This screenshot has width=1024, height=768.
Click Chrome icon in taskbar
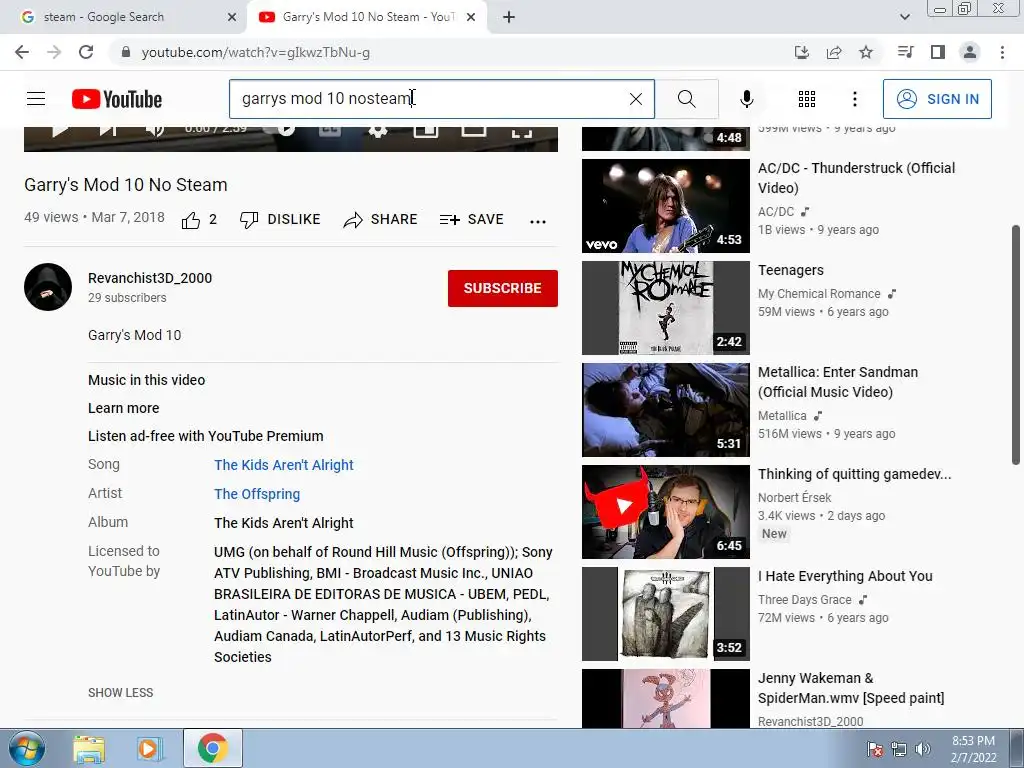pos(213,748)
